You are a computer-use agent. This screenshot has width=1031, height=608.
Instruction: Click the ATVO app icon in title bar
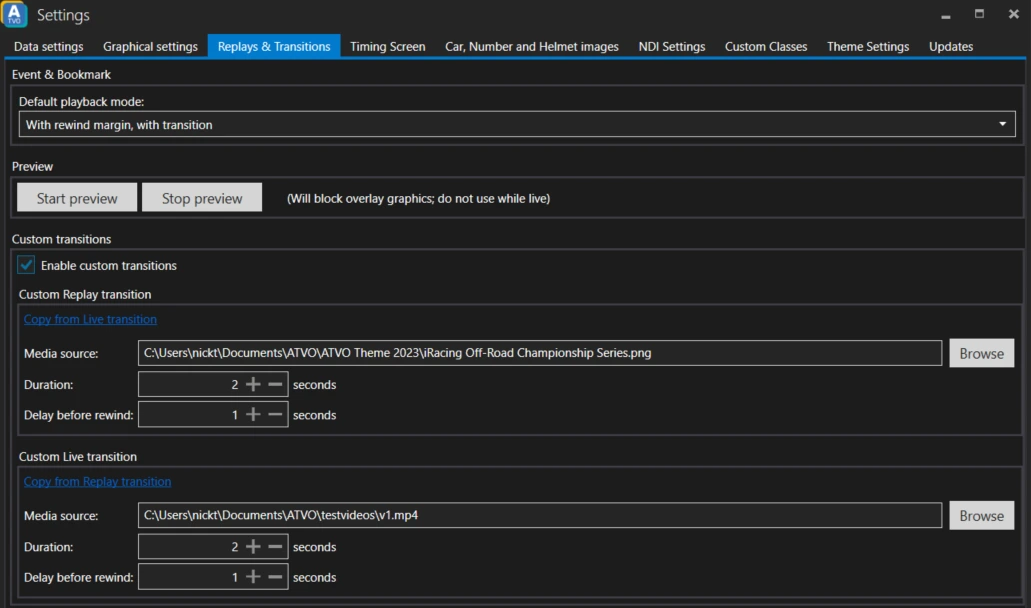point(14,14)
